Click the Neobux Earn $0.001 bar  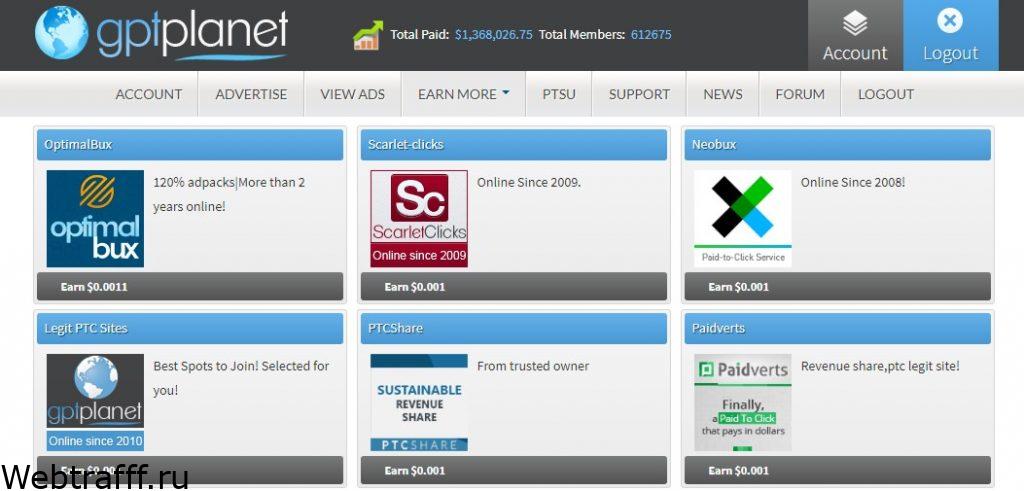pos(838,287)
